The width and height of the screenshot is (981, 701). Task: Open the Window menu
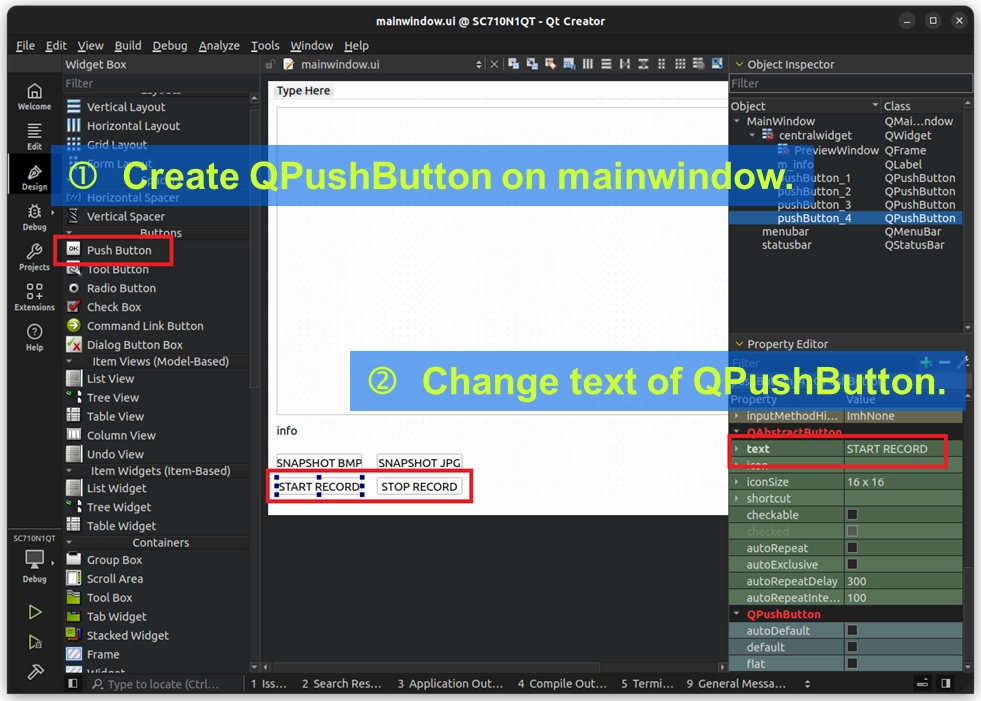(312, 45)
